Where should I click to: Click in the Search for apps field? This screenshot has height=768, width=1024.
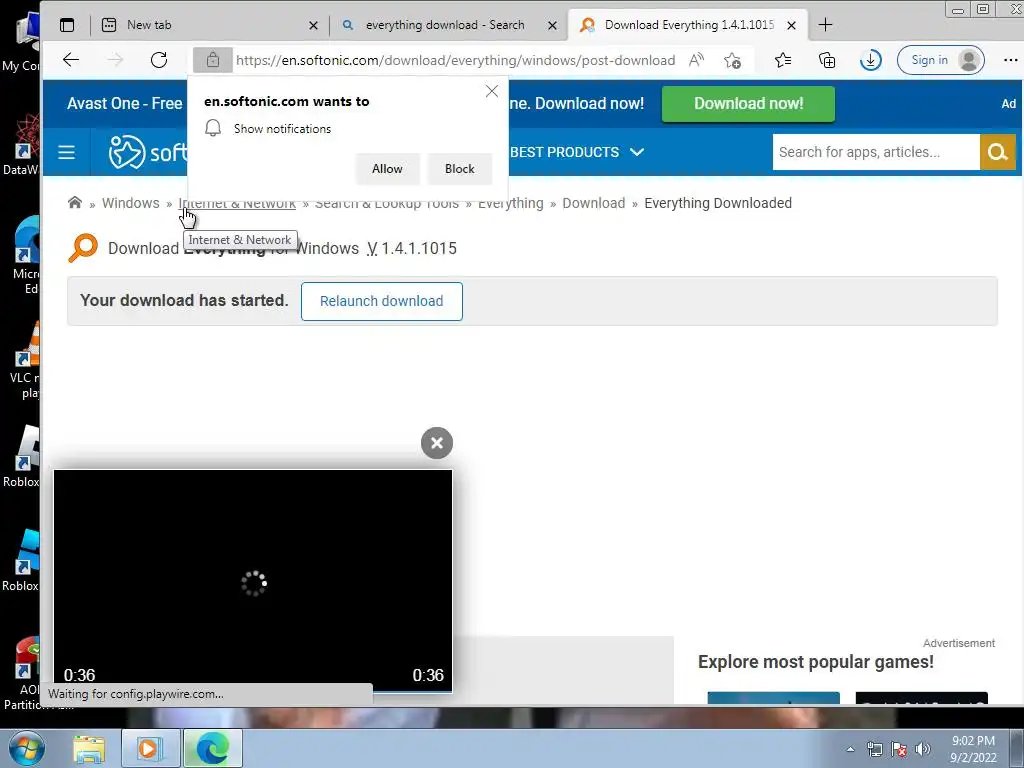[x=876, y=152]
